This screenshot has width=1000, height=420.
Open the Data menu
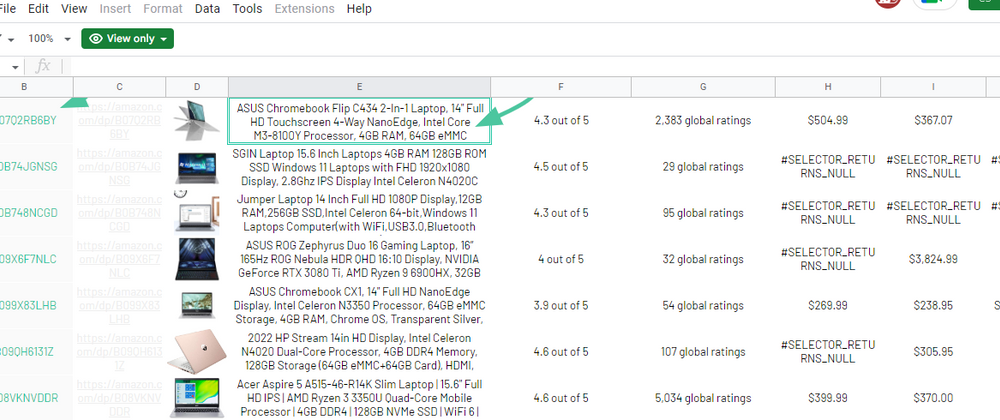coord(207,9)
